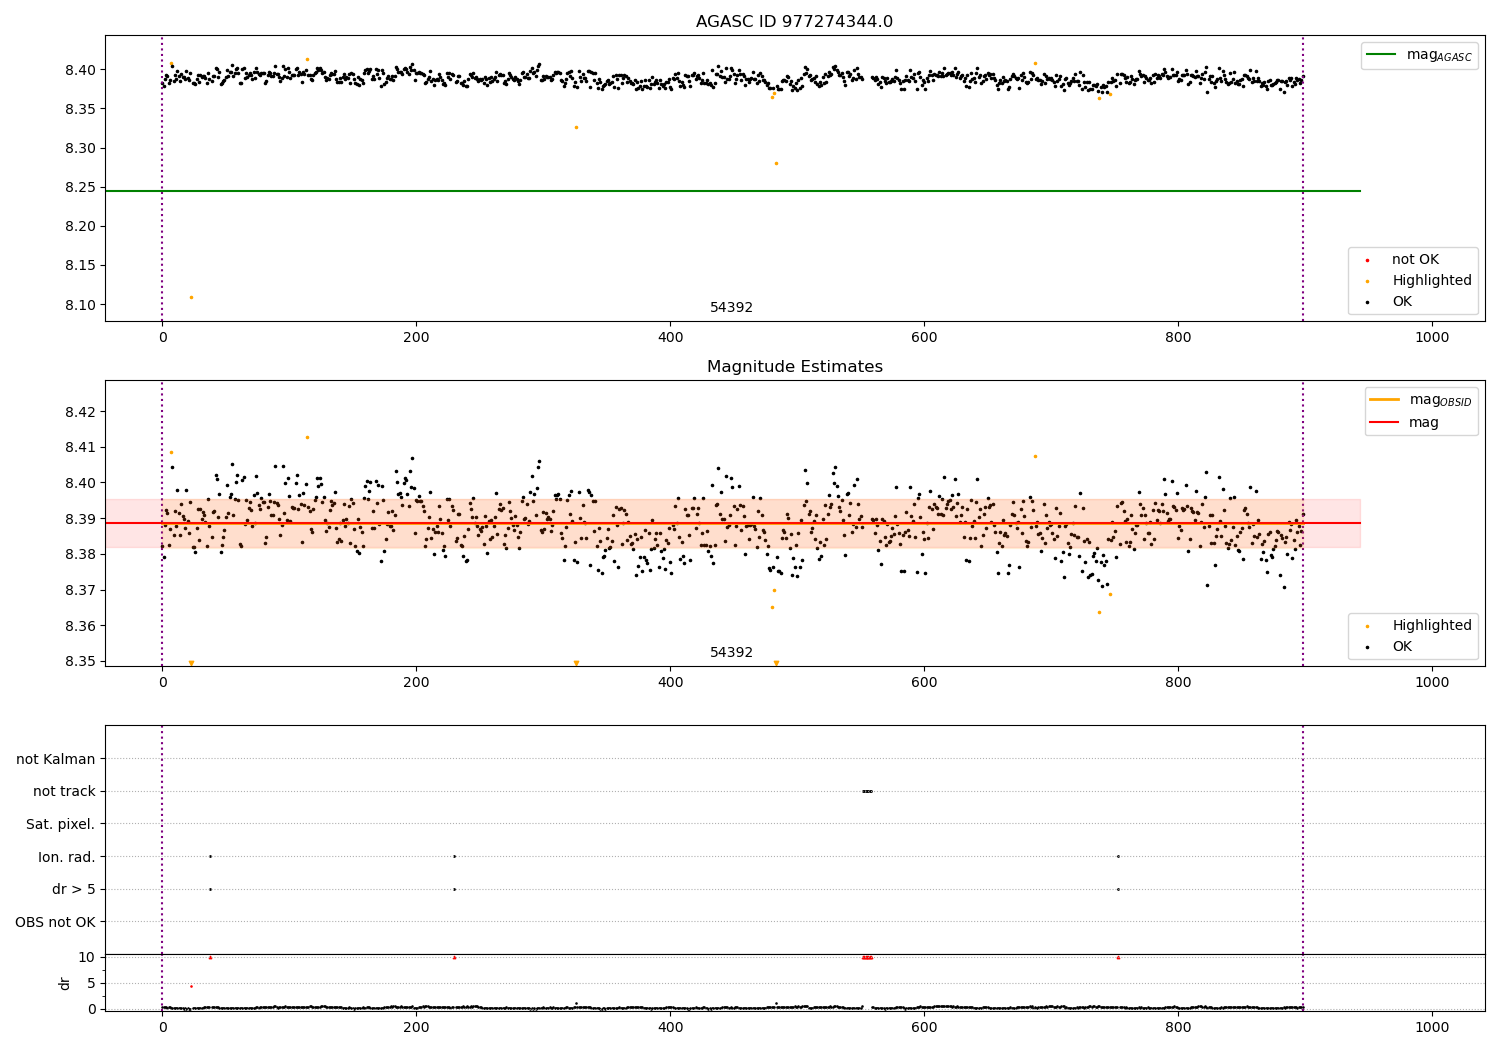Viewport: 1500px width, 1050px height.
Task: Click the title 'AGASC ID 977274344.0'
Action: [794, 22]
